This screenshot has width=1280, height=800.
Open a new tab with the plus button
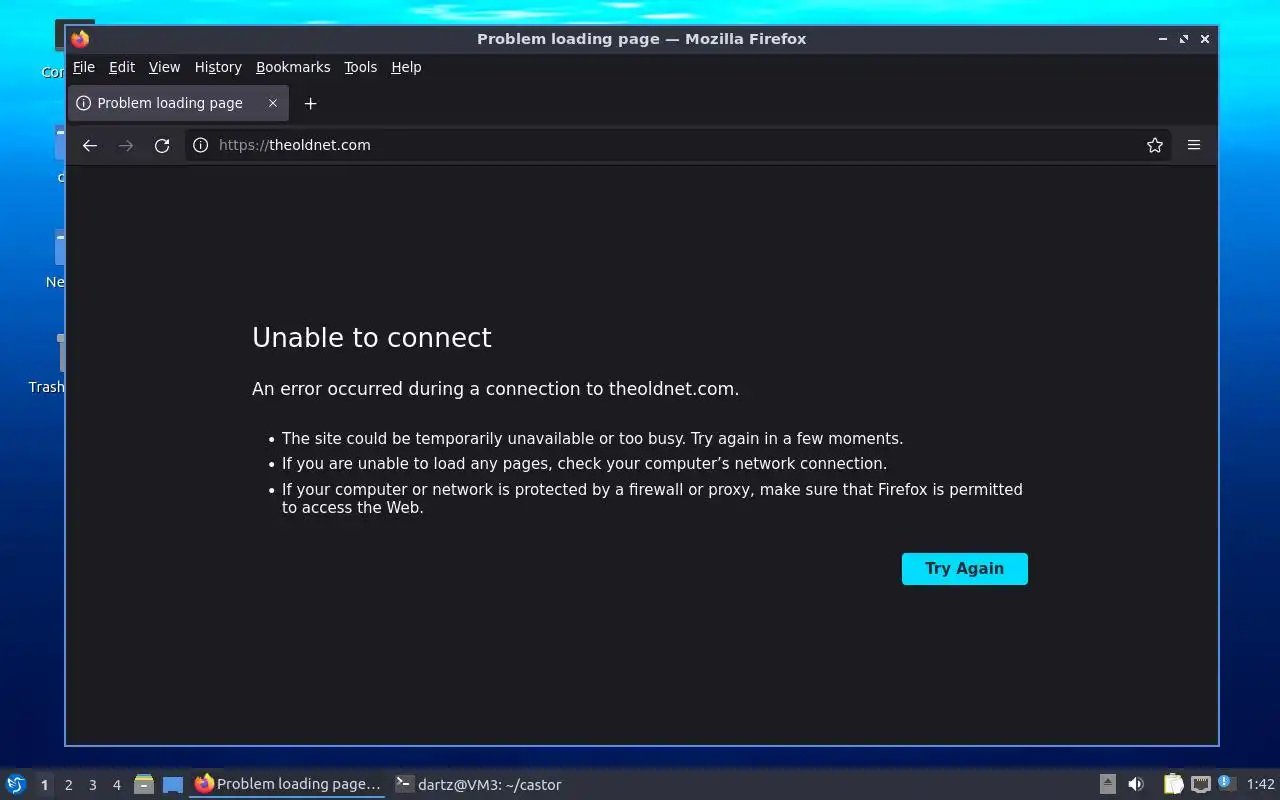click(x=310, y=103)
